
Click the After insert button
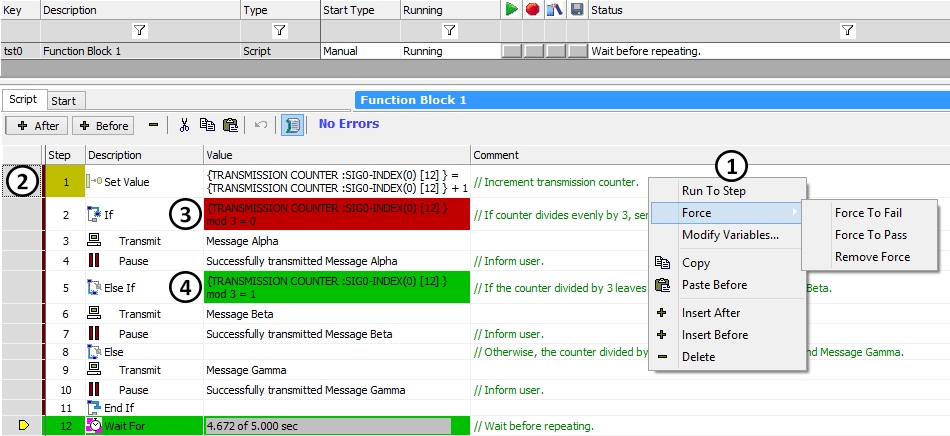[38, 126]
